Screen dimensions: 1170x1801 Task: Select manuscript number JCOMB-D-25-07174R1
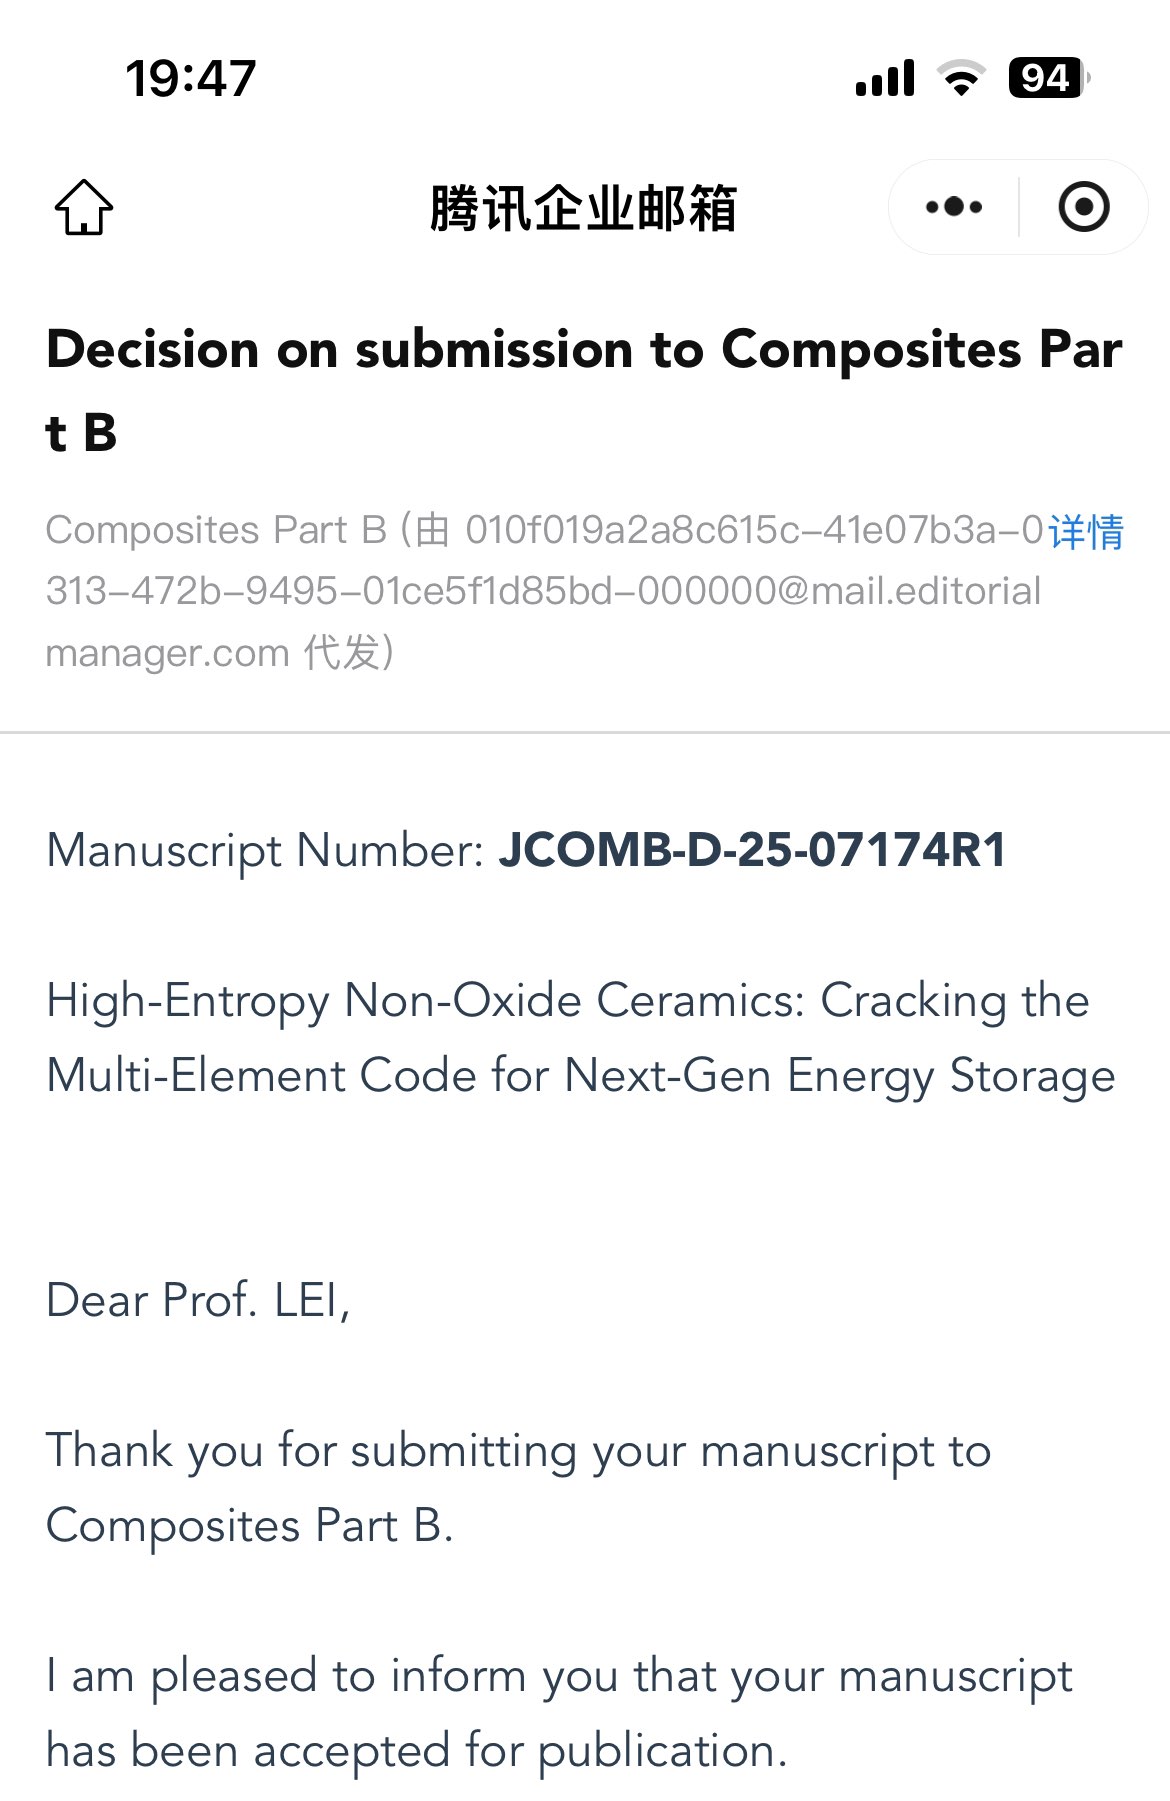pyautogui.click(x=752, y=850)
